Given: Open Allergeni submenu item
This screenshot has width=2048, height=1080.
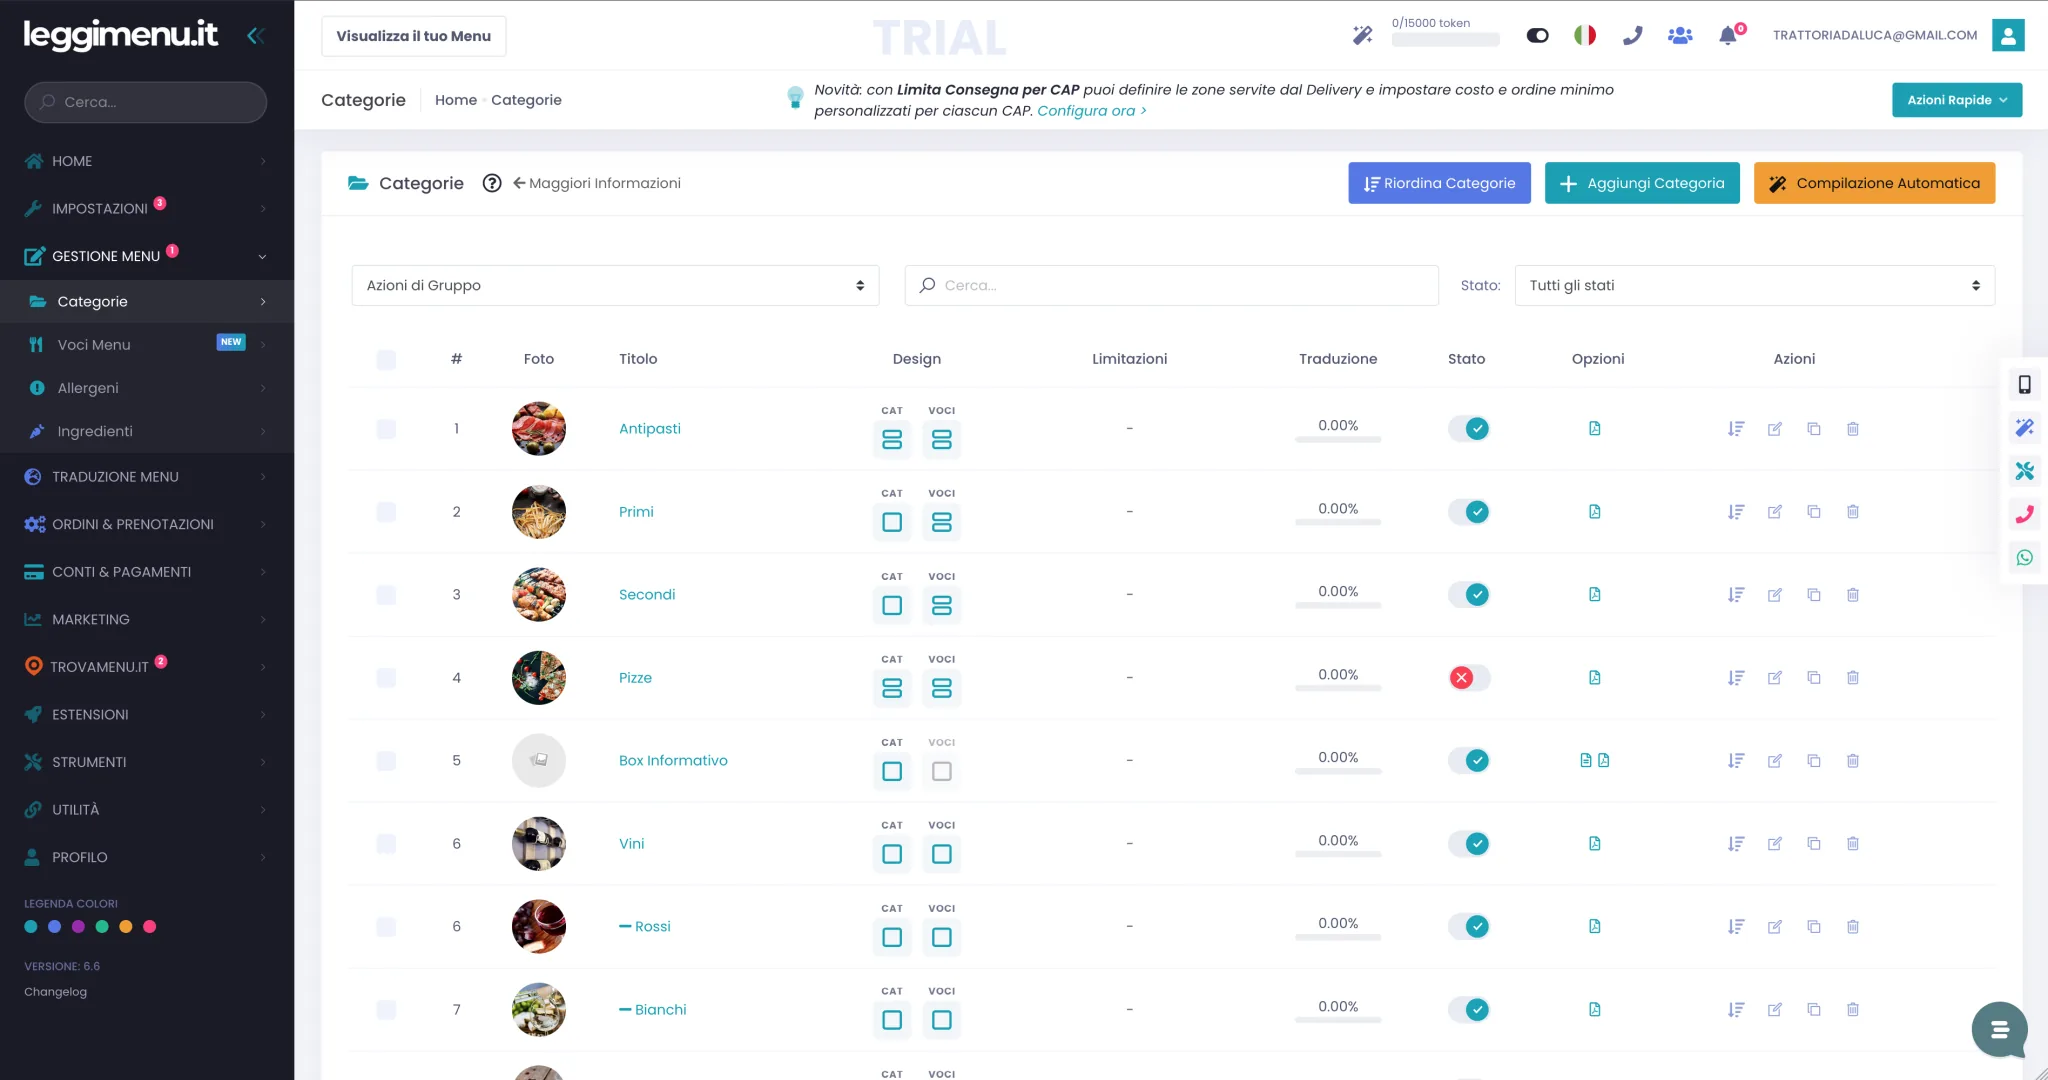Looking at the screenshot, I should pos(147,388).
